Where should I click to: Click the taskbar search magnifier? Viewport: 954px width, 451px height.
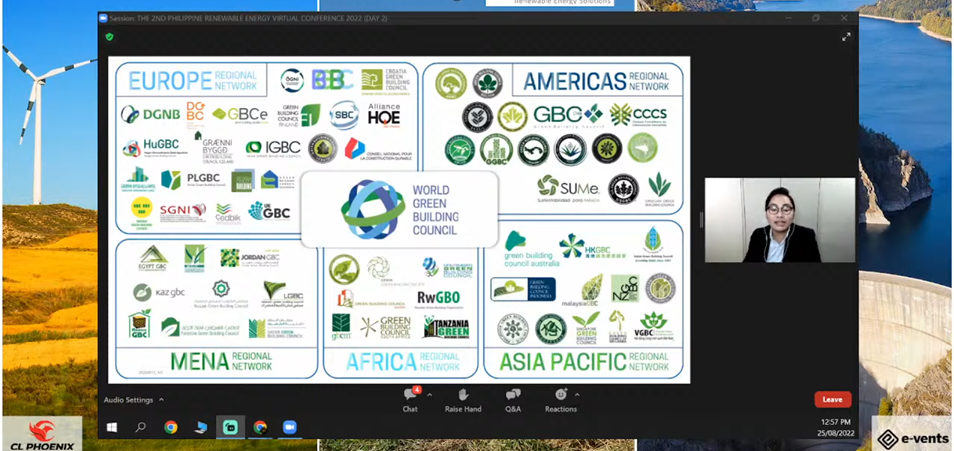pyautogui.click(x=141, y=427)
